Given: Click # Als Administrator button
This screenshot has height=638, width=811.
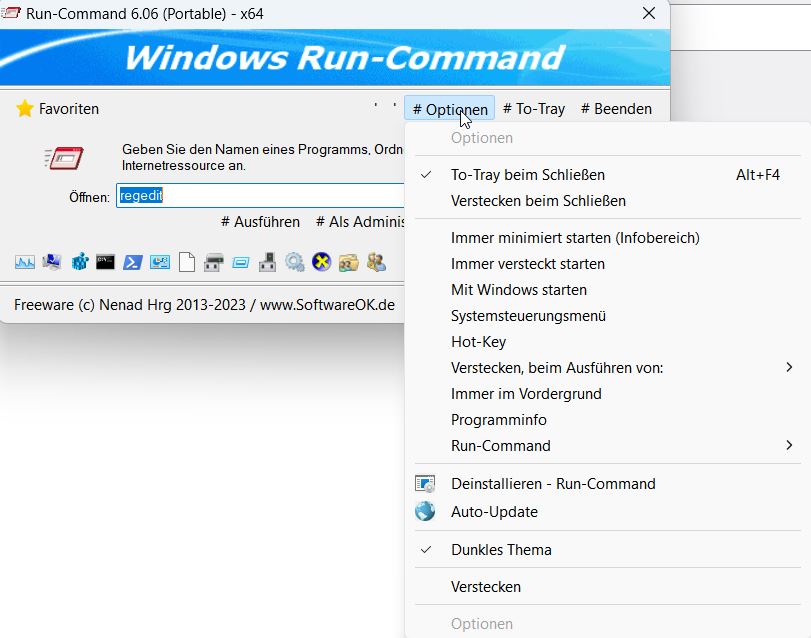Looking at the screenshot, I should (x=361, y=222).
